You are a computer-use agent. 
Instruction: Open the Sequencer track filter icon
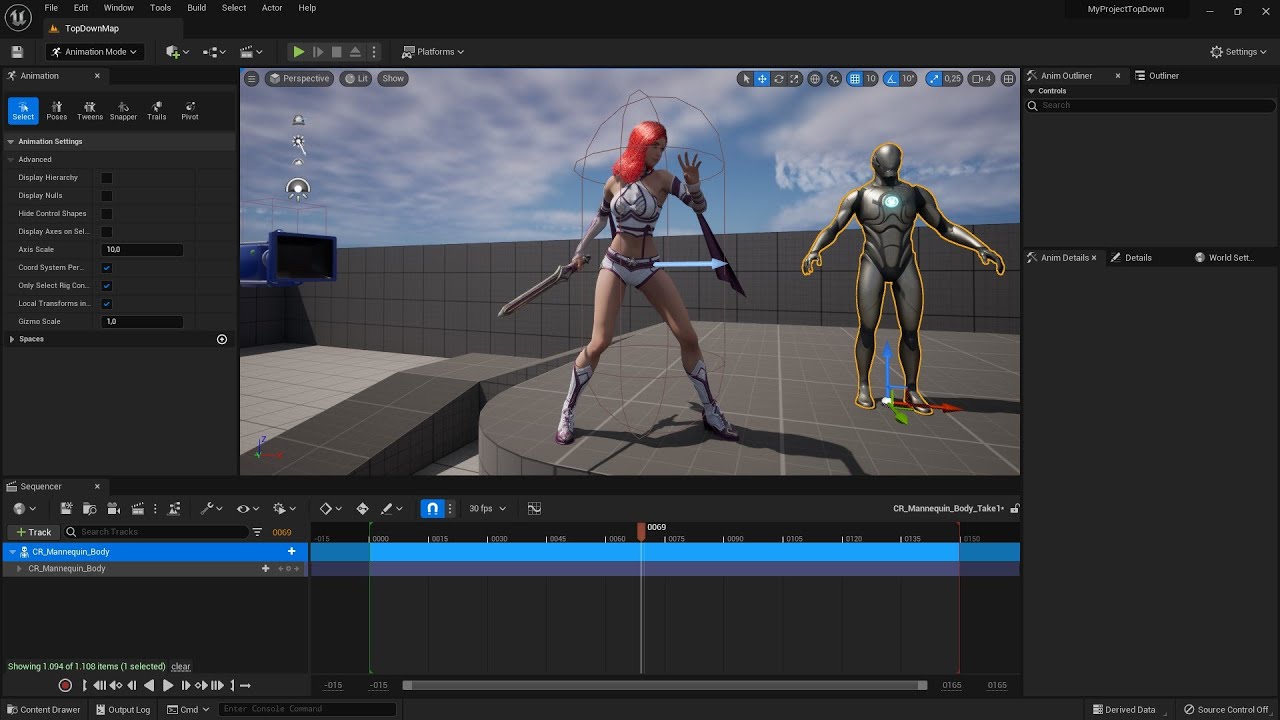point(257,532)
